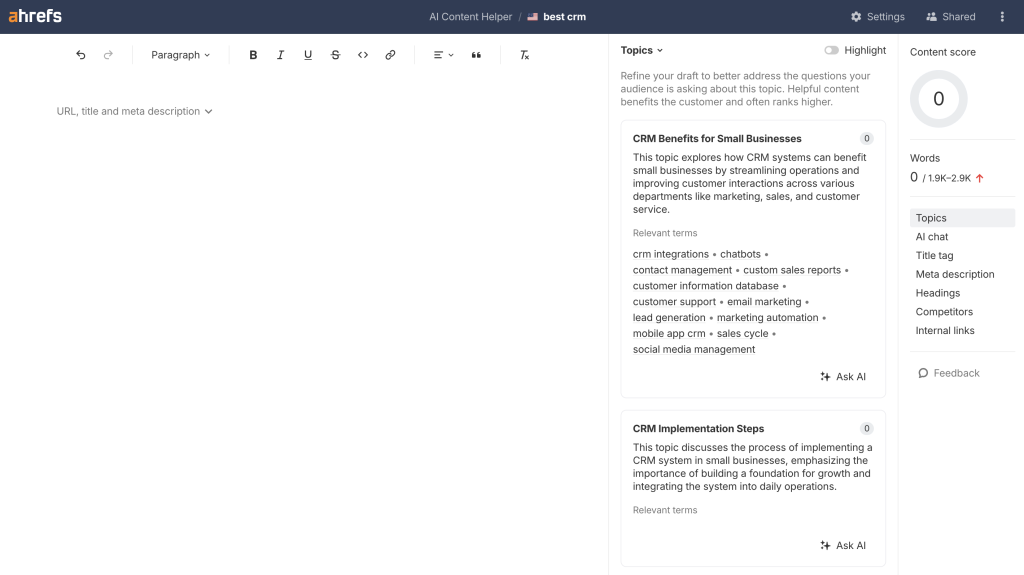Apply italic formatting
The height and width of the screenshot is (575, 1024).
tap(280, 55)
